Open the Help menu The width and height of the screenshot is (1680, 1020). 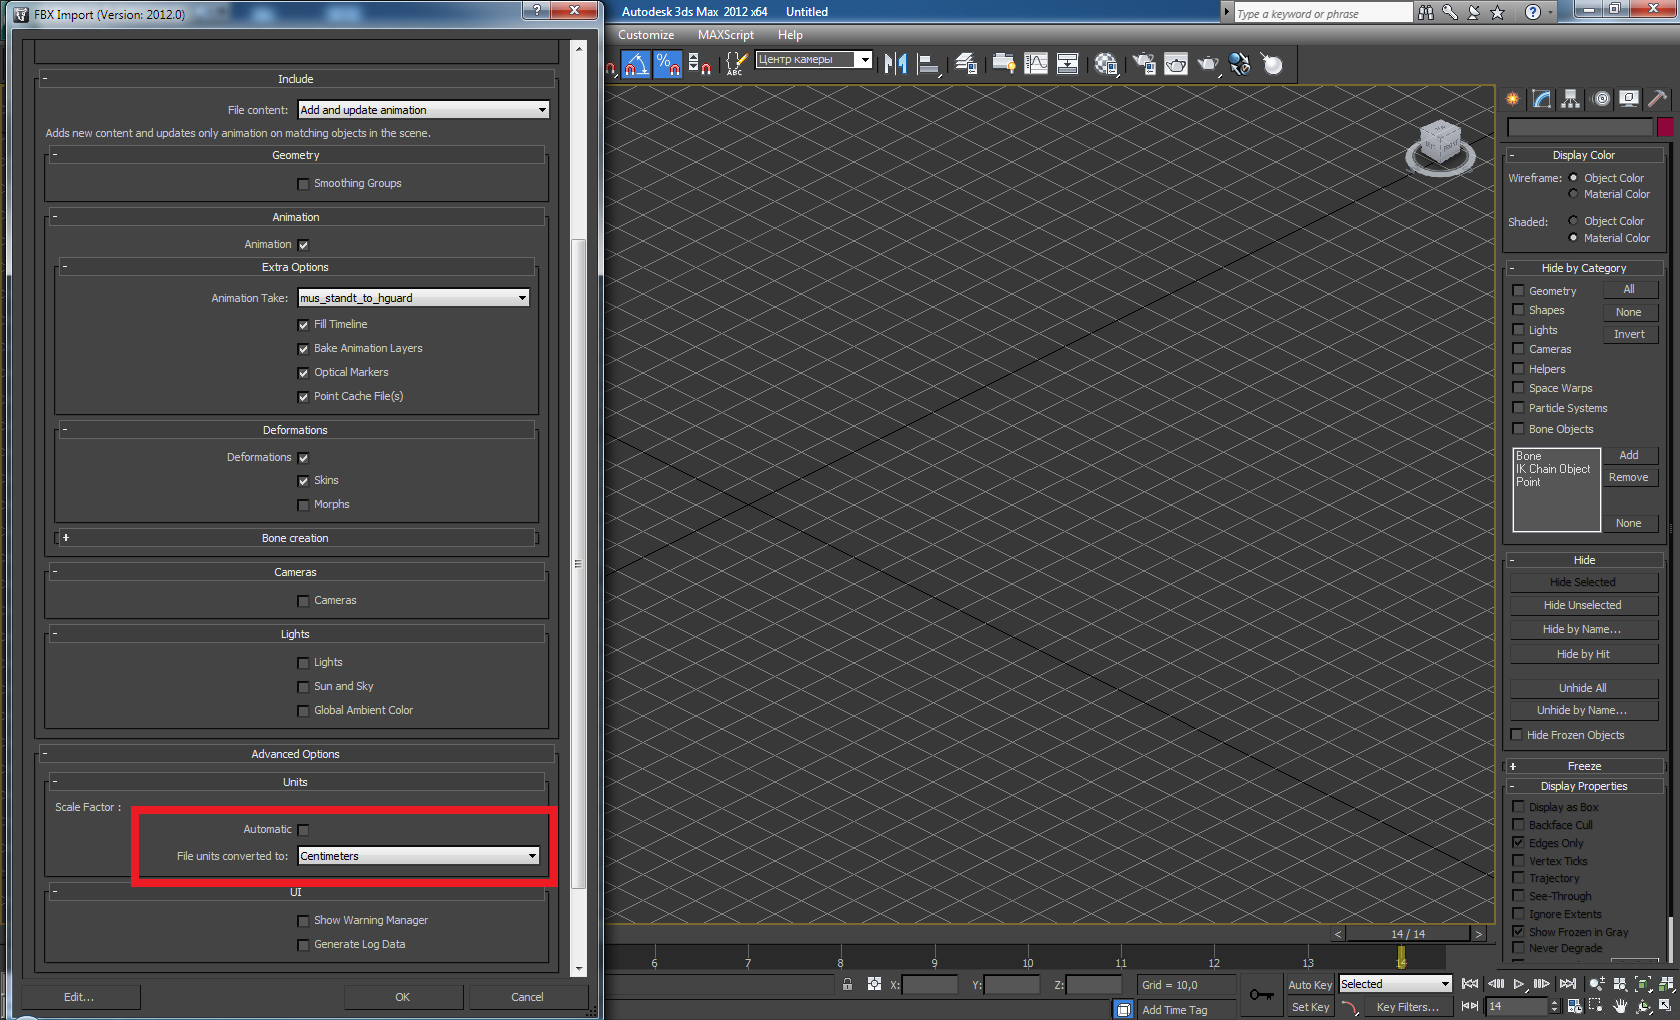[x=790, y=35]
